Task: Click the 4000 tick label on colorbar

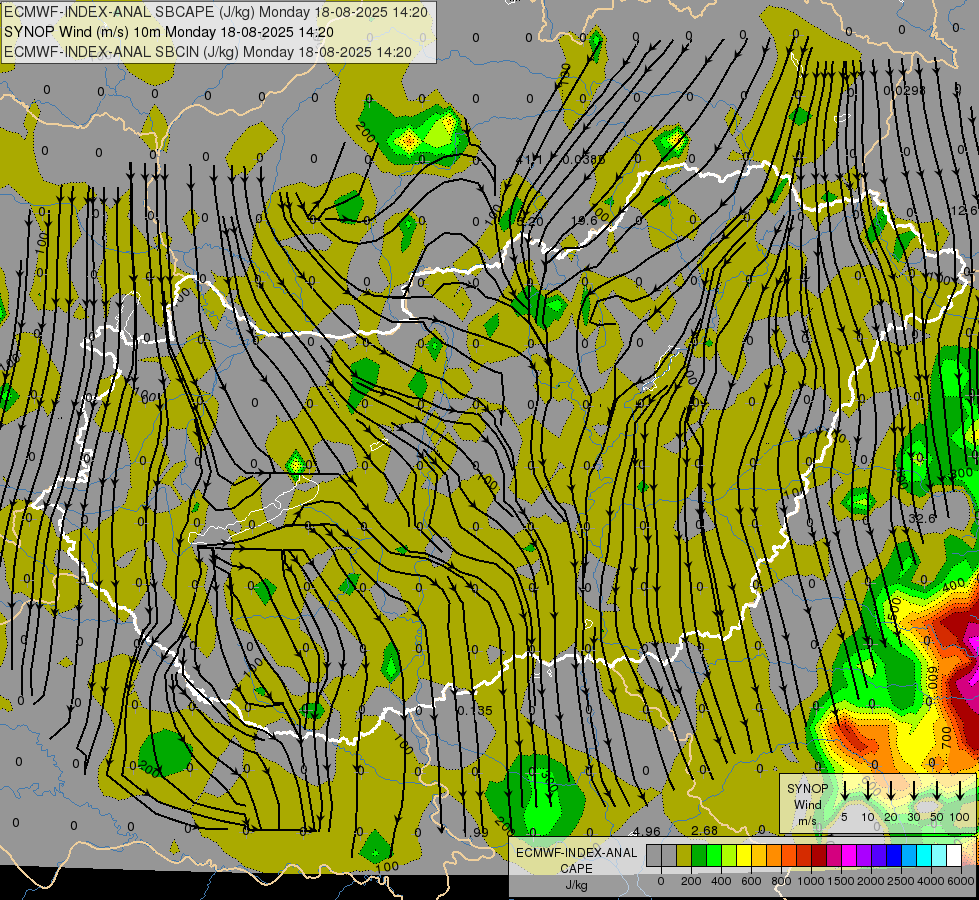Action: [931, 881]
